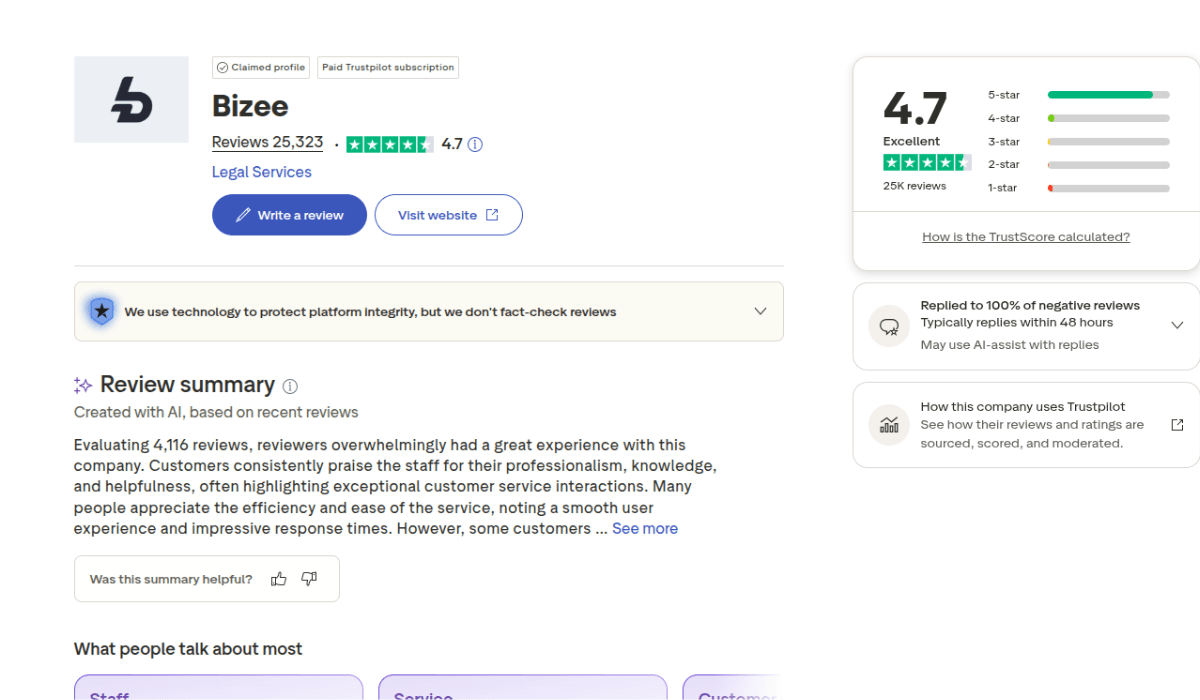Click the info icon next to Review summary
This screenshot has height=700, width=1200.
click(290, 386)
